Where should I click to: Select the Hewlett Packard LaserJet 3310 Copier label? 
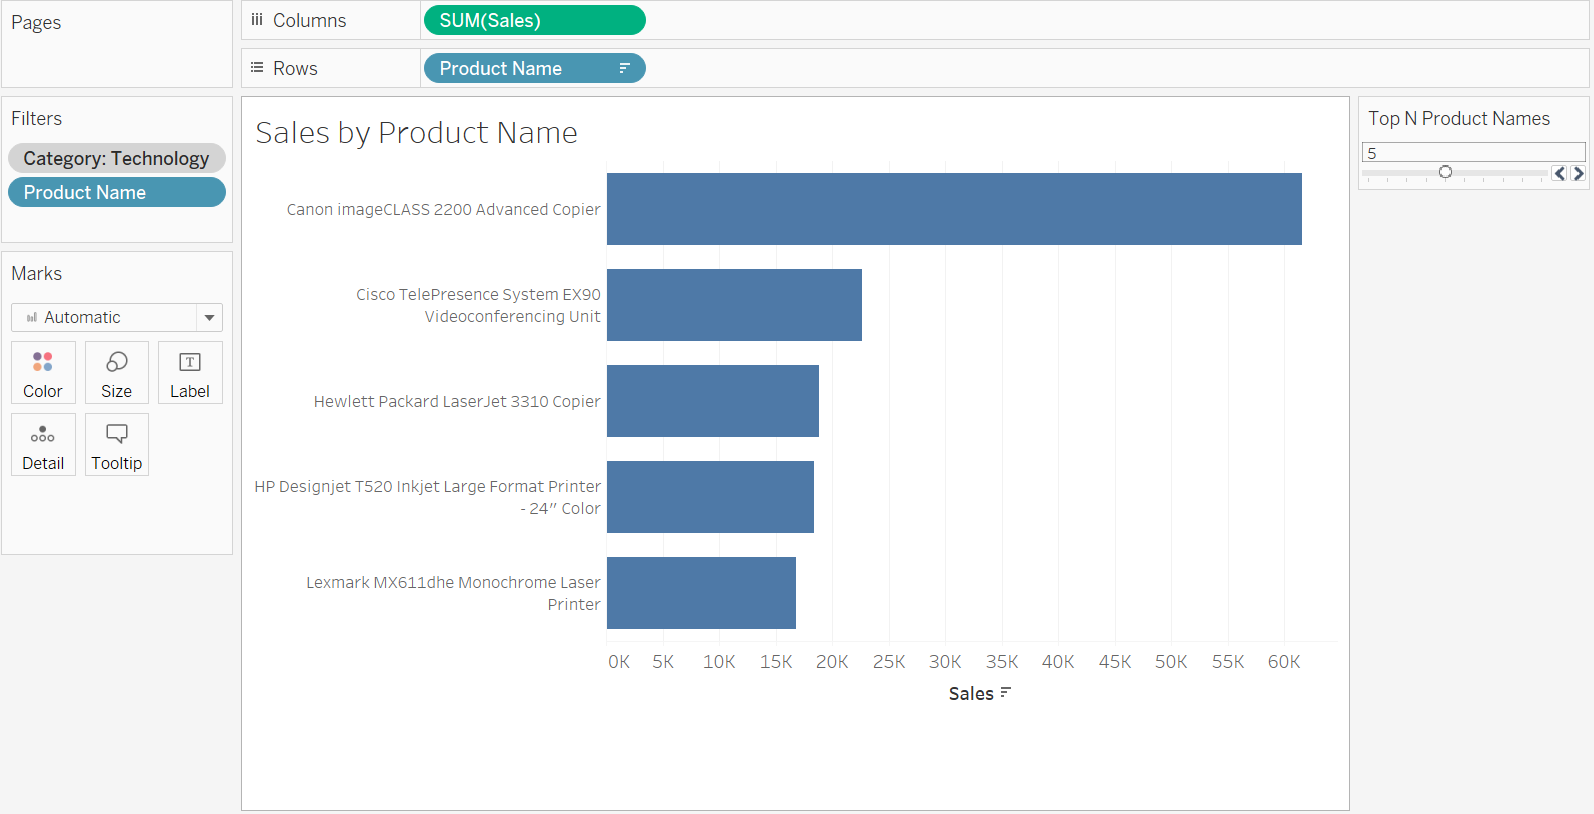[x=457, y=401]
